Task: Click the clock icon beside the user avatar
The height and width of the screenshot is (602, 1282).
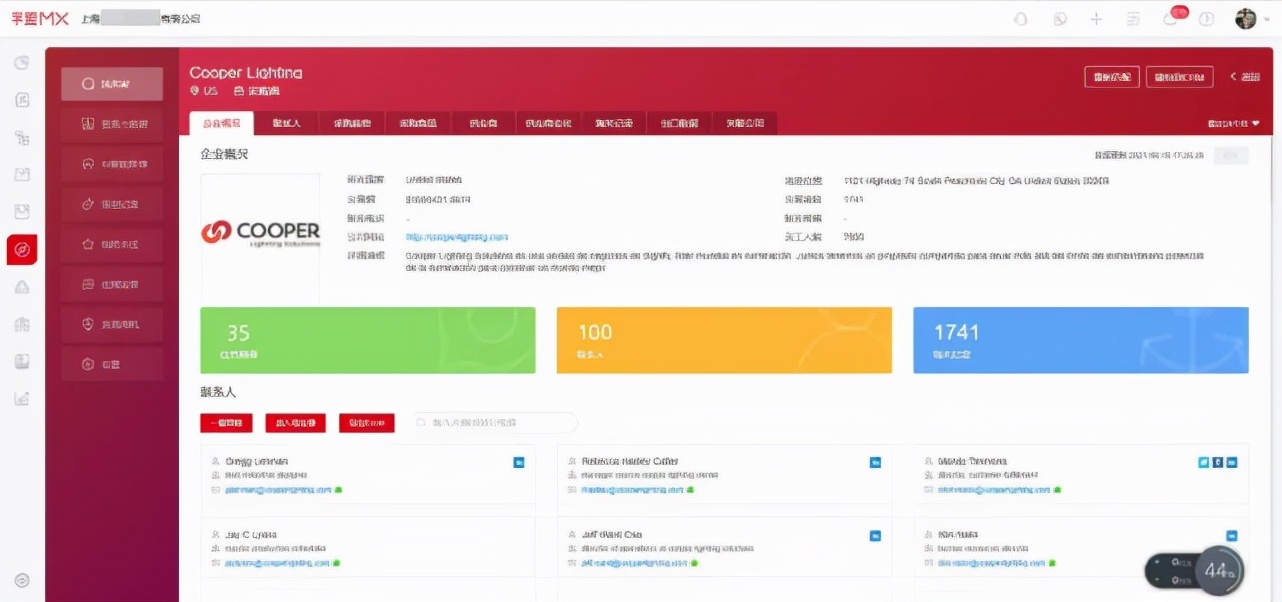Action: pos(1207,19)
